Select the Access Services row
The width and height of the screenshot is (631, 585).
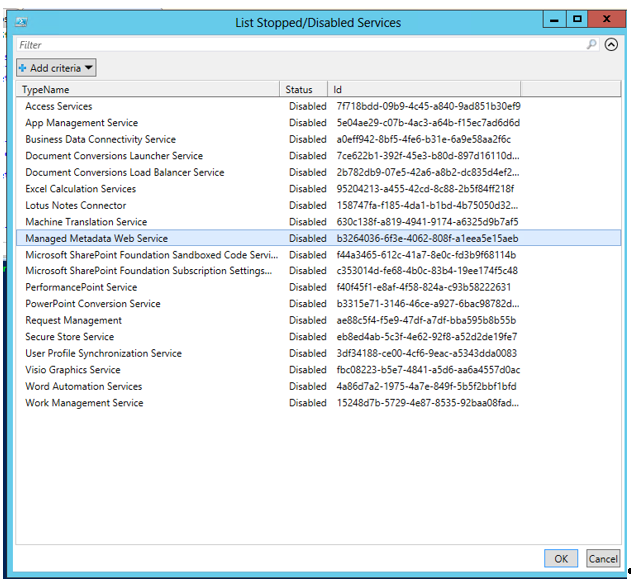tap(318, 106)
